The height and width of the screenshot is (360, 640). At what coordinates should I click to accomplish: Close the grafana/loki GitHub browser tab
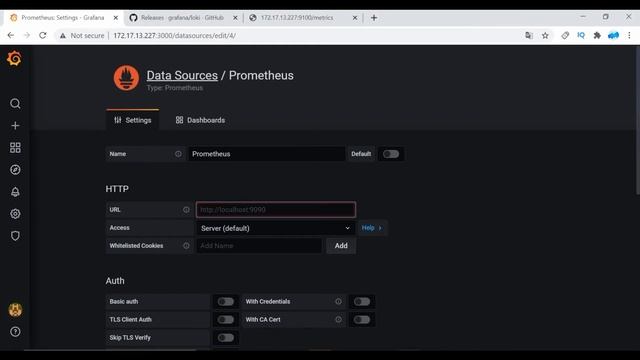[x=235, y=18]
